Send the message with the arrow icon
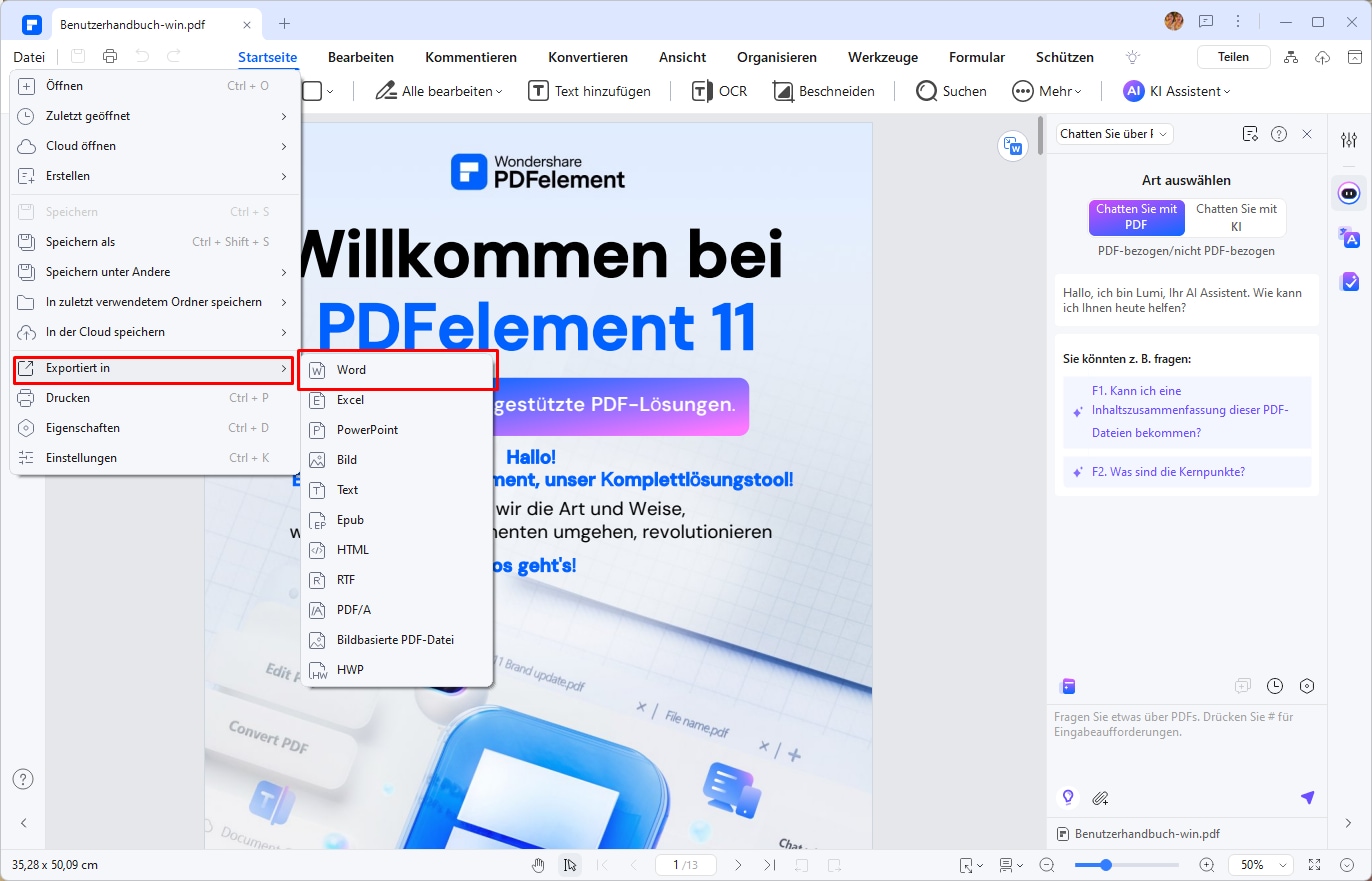The image size is (1372, 881). click(x=1307, y=797)
